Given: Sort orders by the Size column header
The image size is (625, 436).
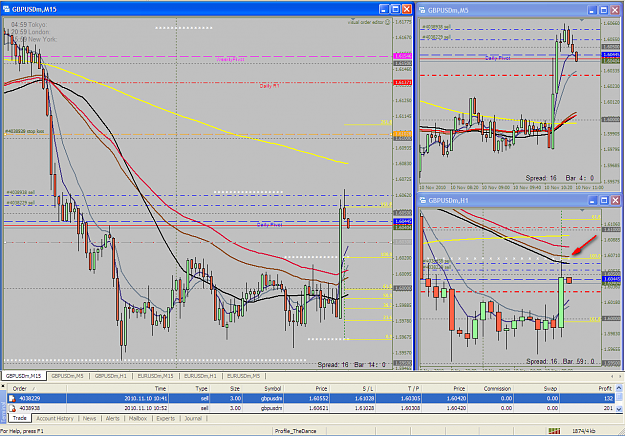Looking at the screenshot, I should click(x=226, y=389).
